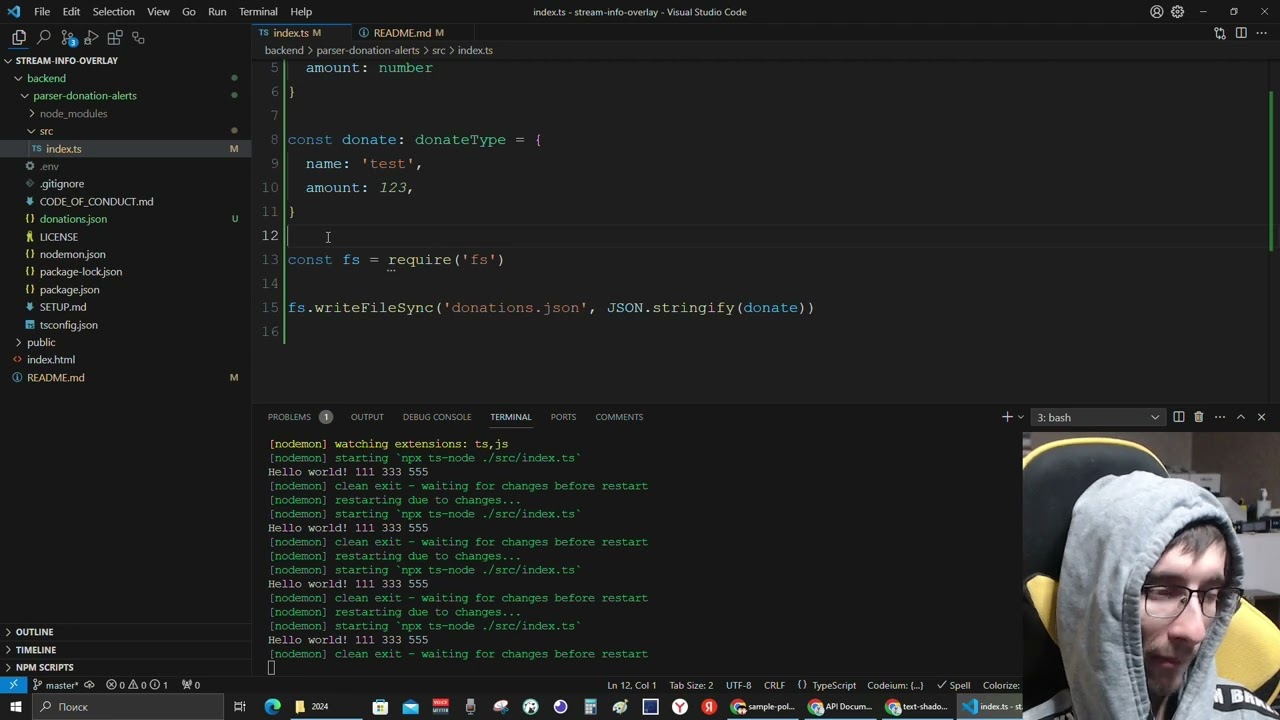Add a new terminal with plus icon

coord(1007,417)
